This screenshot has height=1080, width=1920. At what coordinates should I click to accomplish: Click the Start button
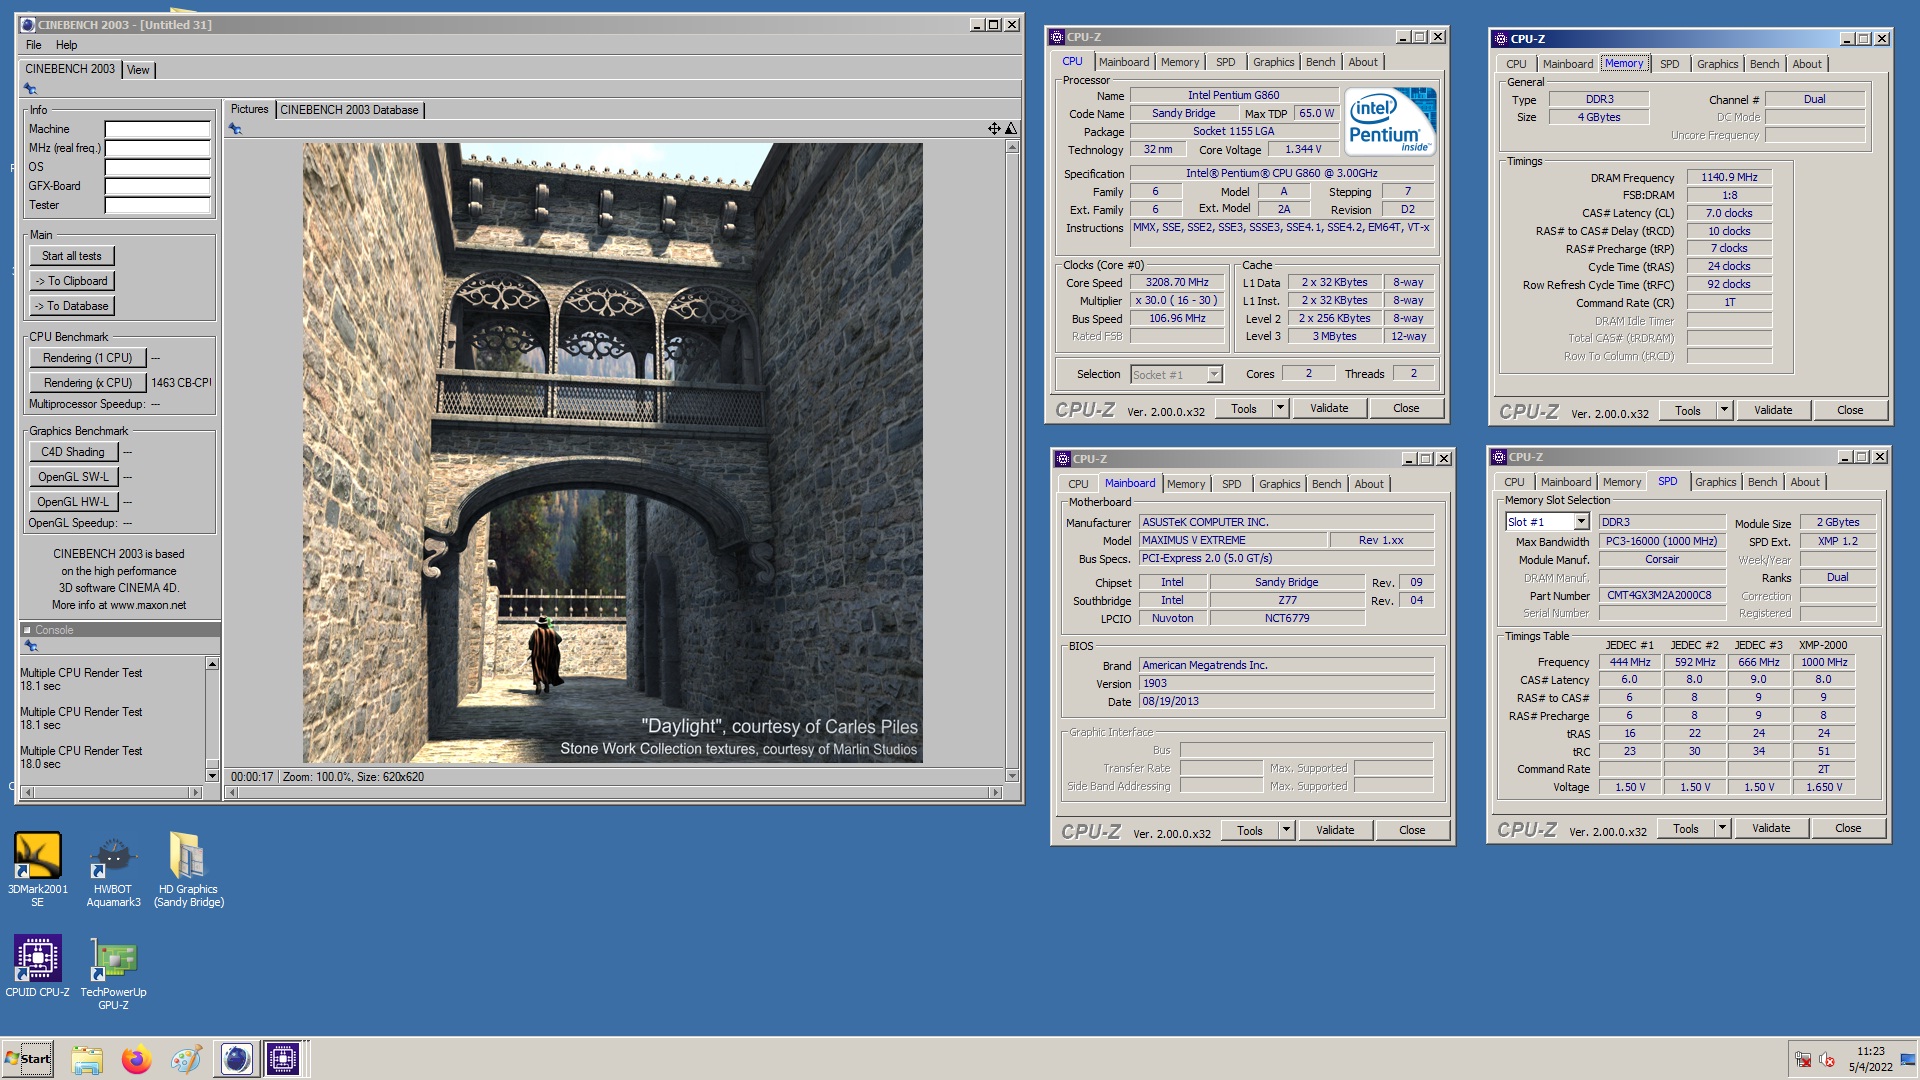click(x=28, y=1059)
